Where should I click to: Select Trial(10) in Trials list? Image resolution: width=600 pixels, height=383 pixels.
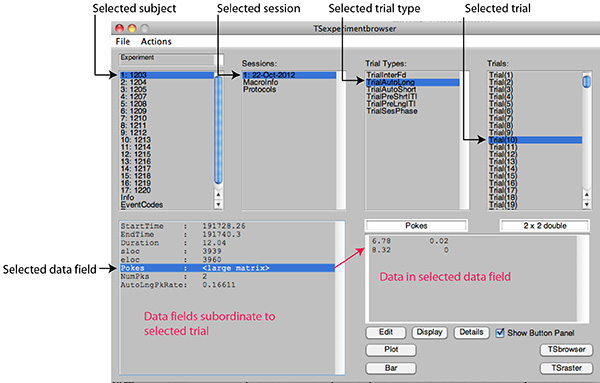pos(535,140)
